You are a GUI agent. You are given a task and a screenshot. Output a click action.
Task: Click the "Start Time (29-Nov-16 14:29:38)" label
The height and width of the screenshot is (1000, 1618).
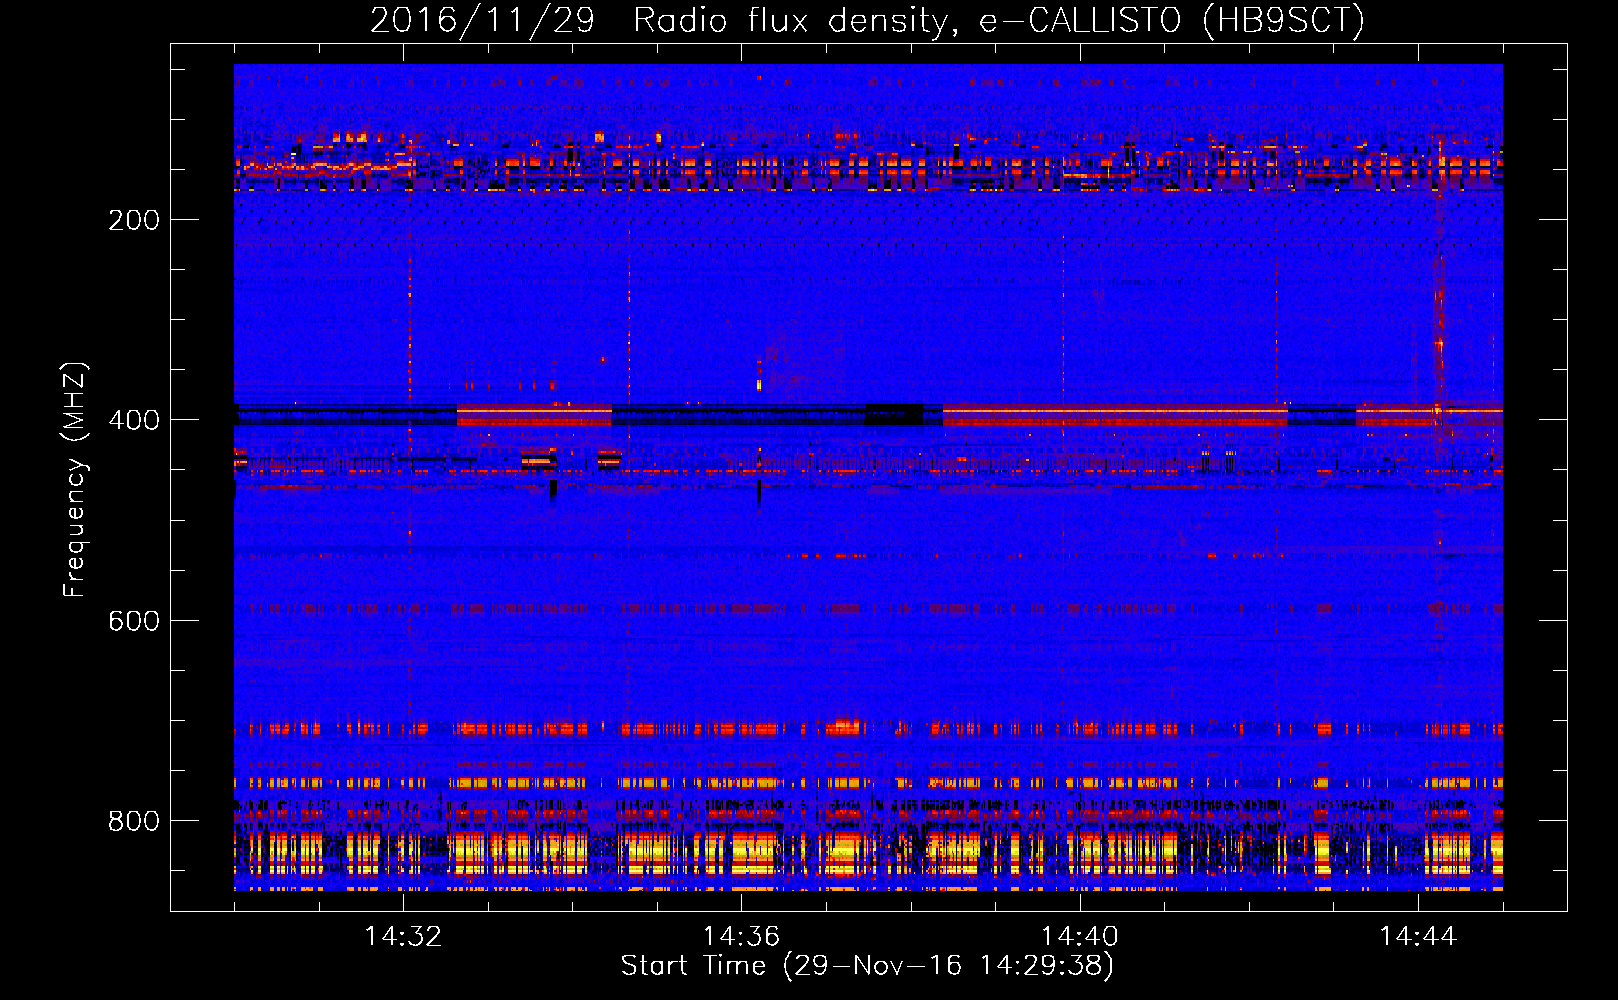pos(867,966)
